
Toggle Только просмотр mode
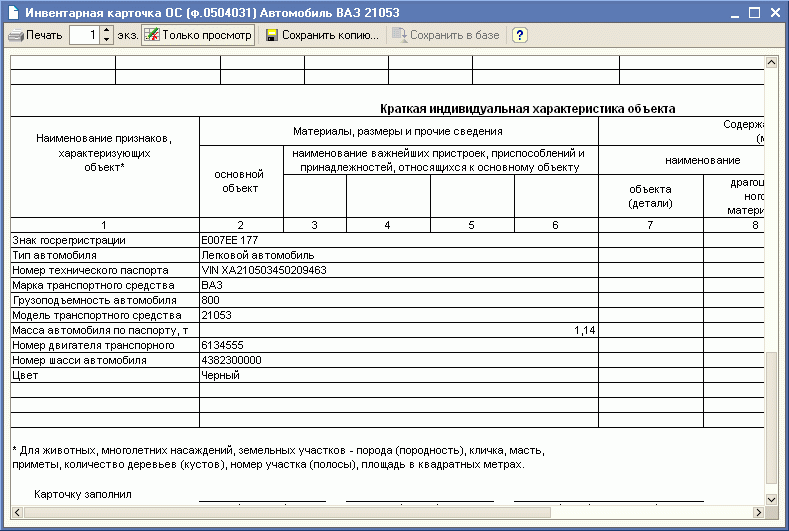[x=198, y=35]
